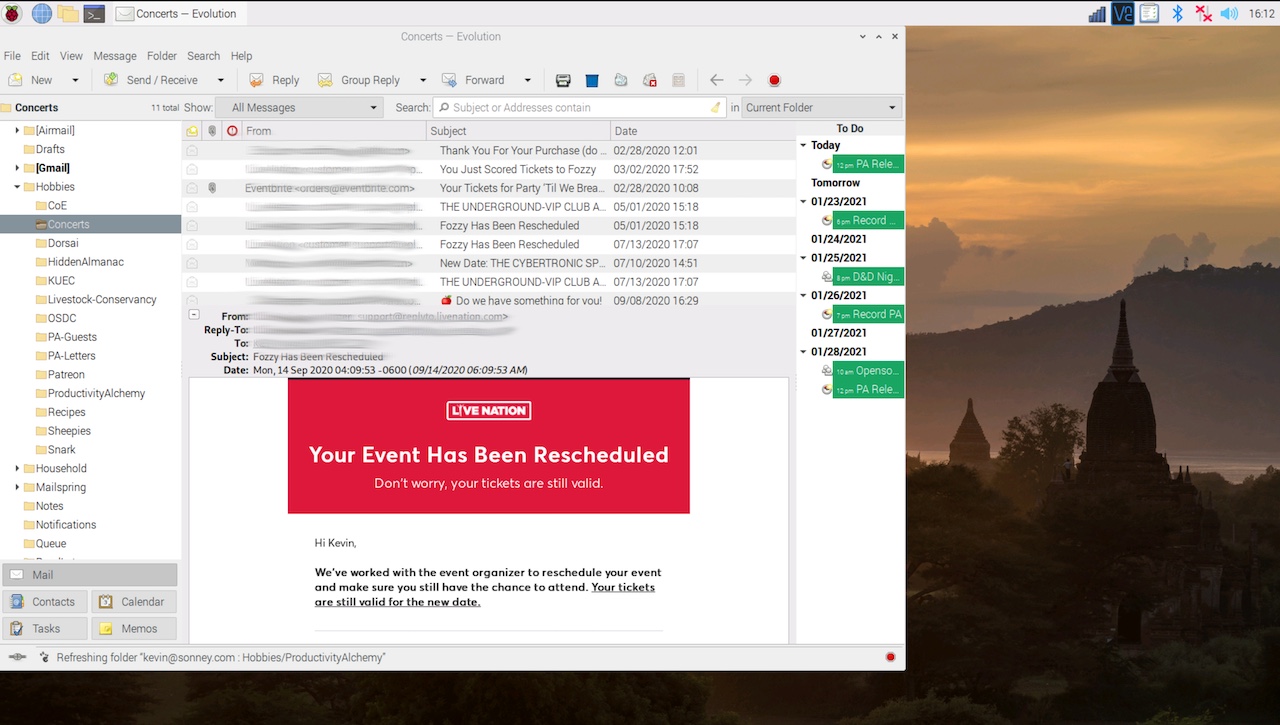The width and height of the screenshot is (1280, 725).
Task: Click into the Search input field
Action: coord(580,107)
